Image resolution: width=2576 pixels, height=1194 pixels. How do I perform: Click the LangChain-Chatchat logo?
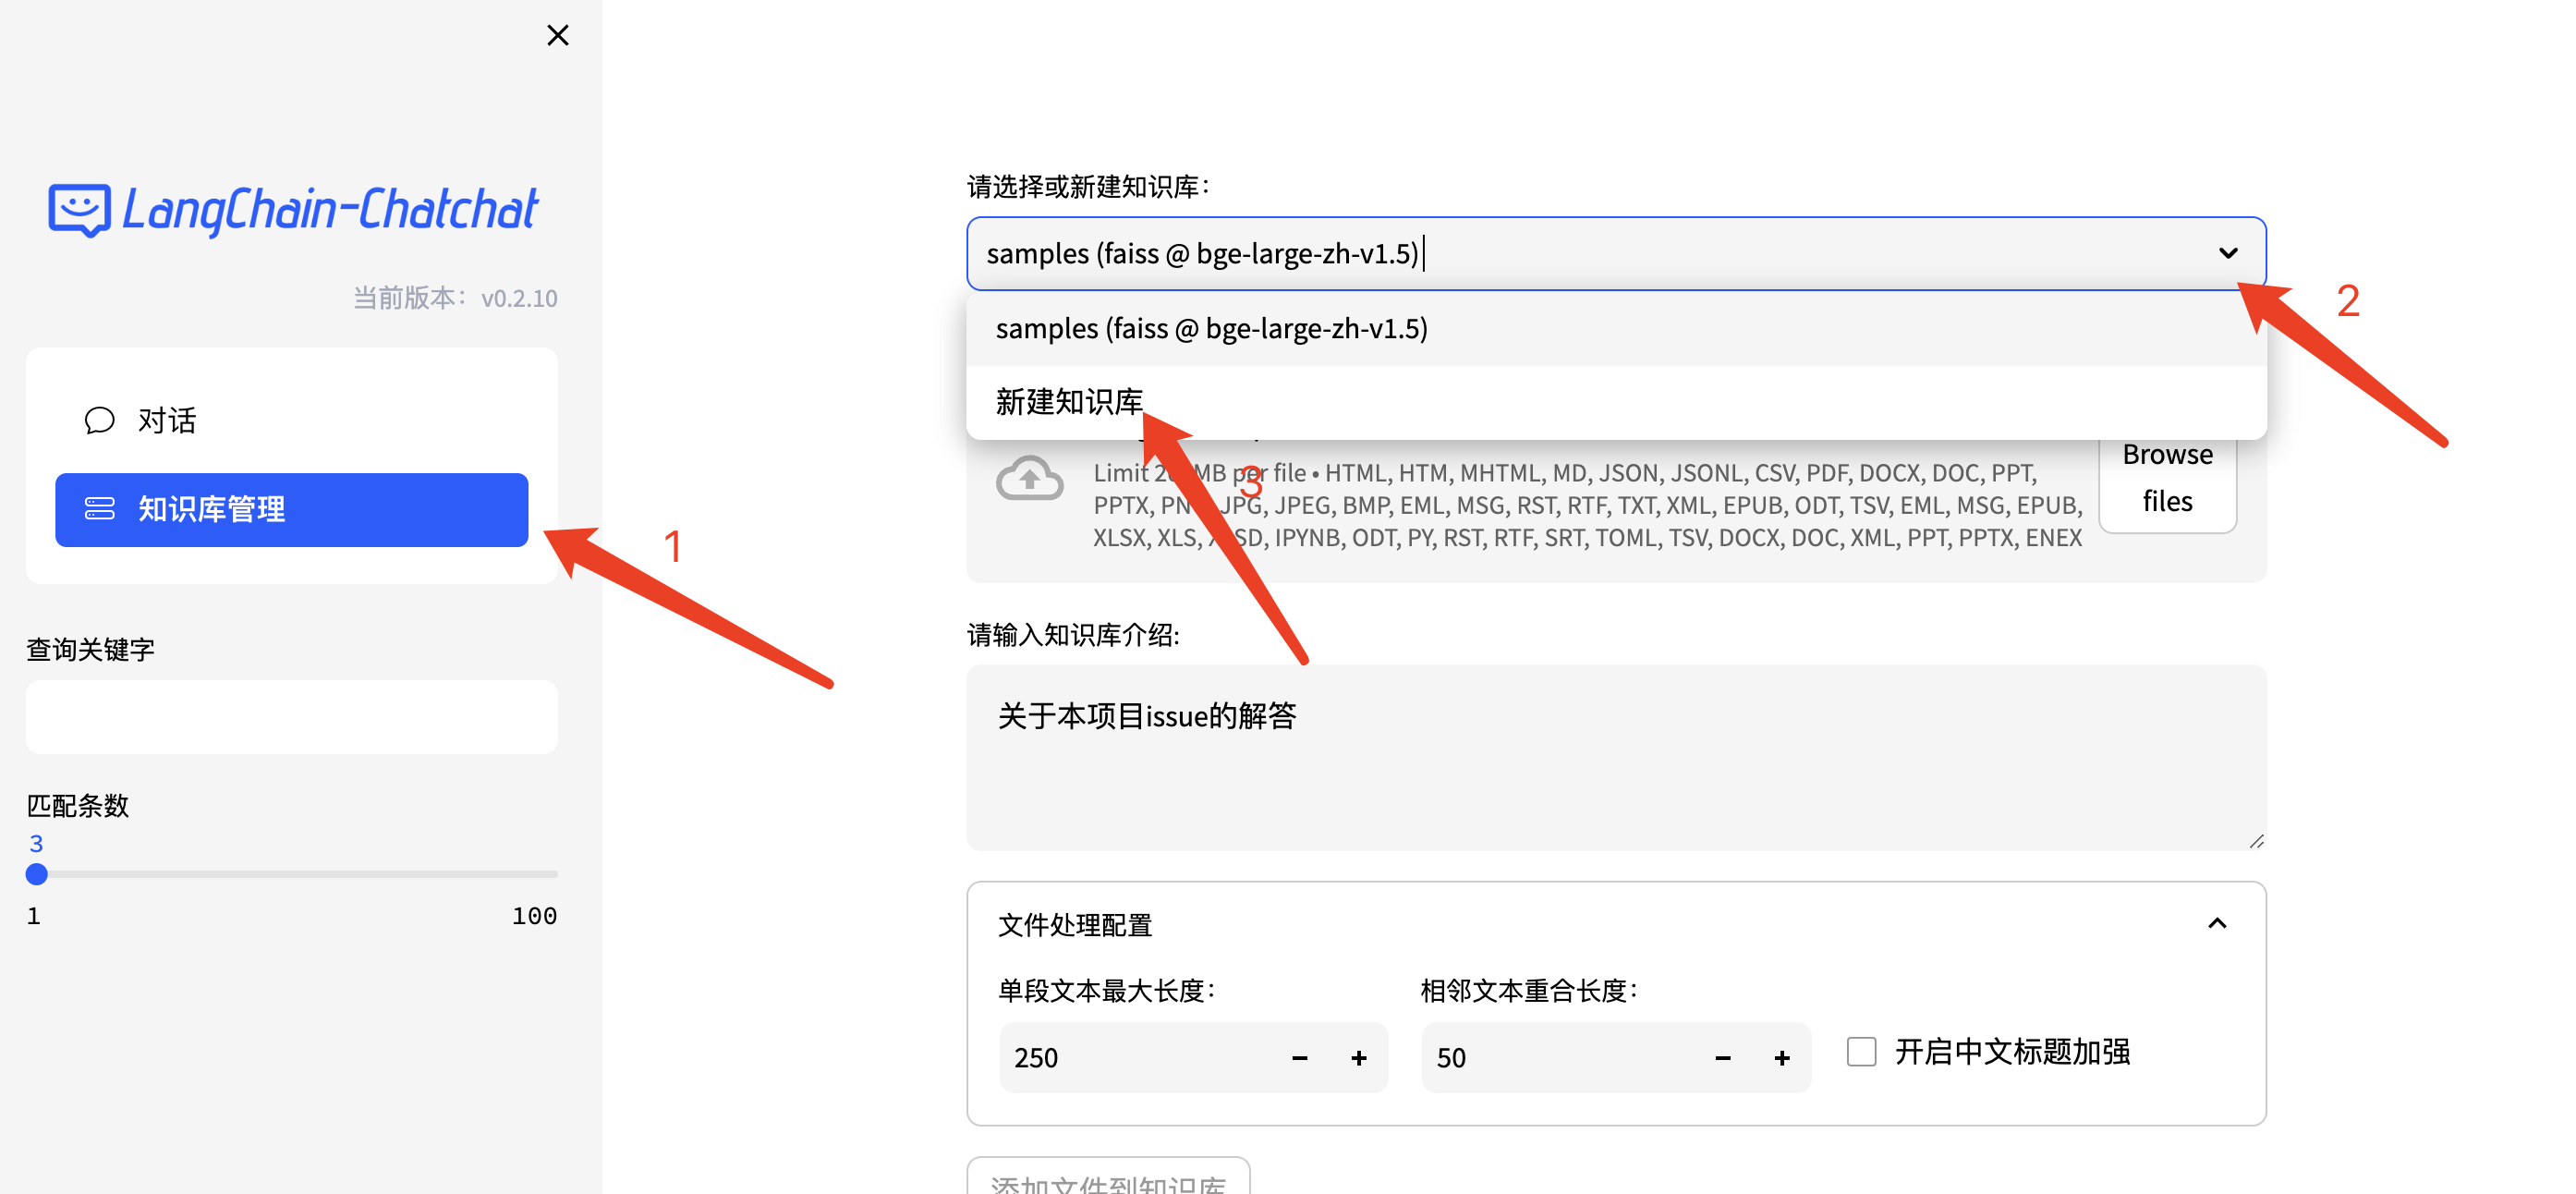point(293,210)
